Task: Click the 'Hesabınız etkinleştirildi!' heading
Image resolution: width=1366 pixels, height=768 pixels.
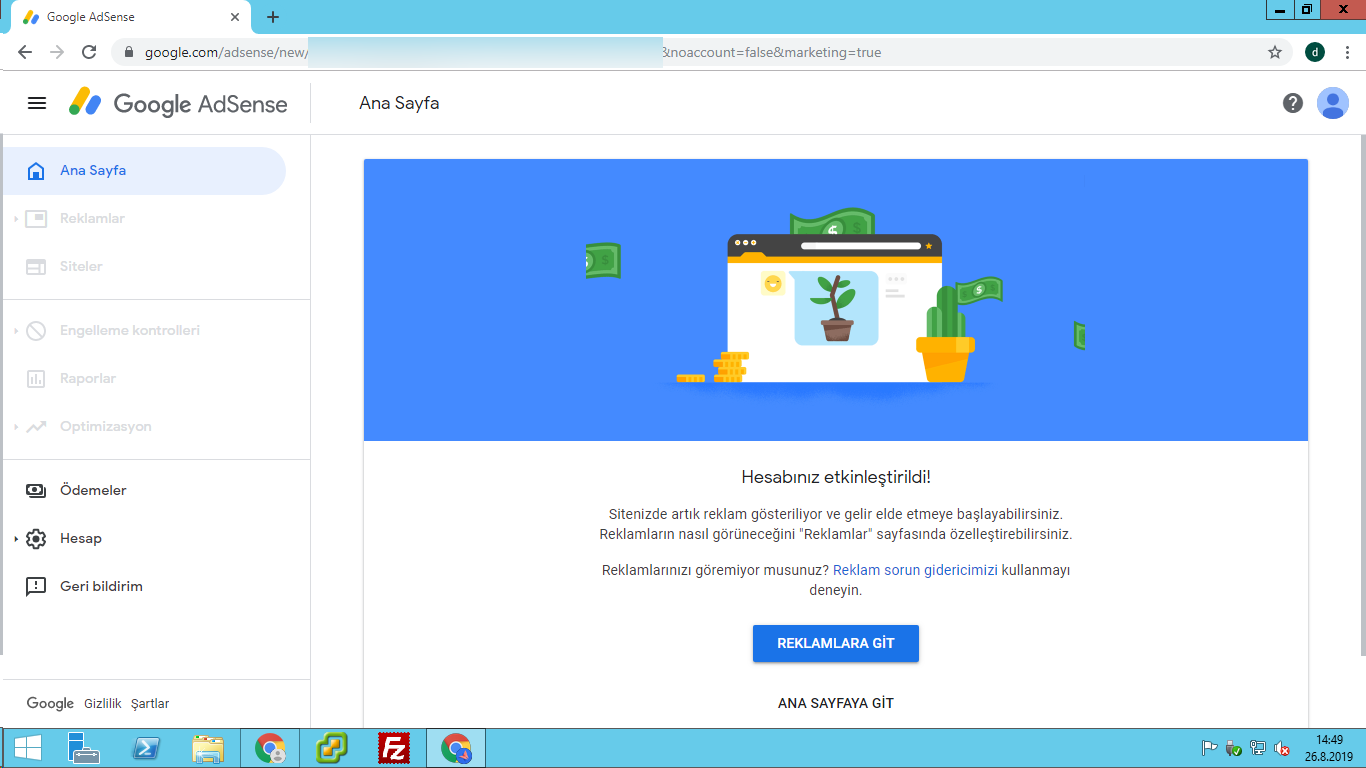Action: 836,477
